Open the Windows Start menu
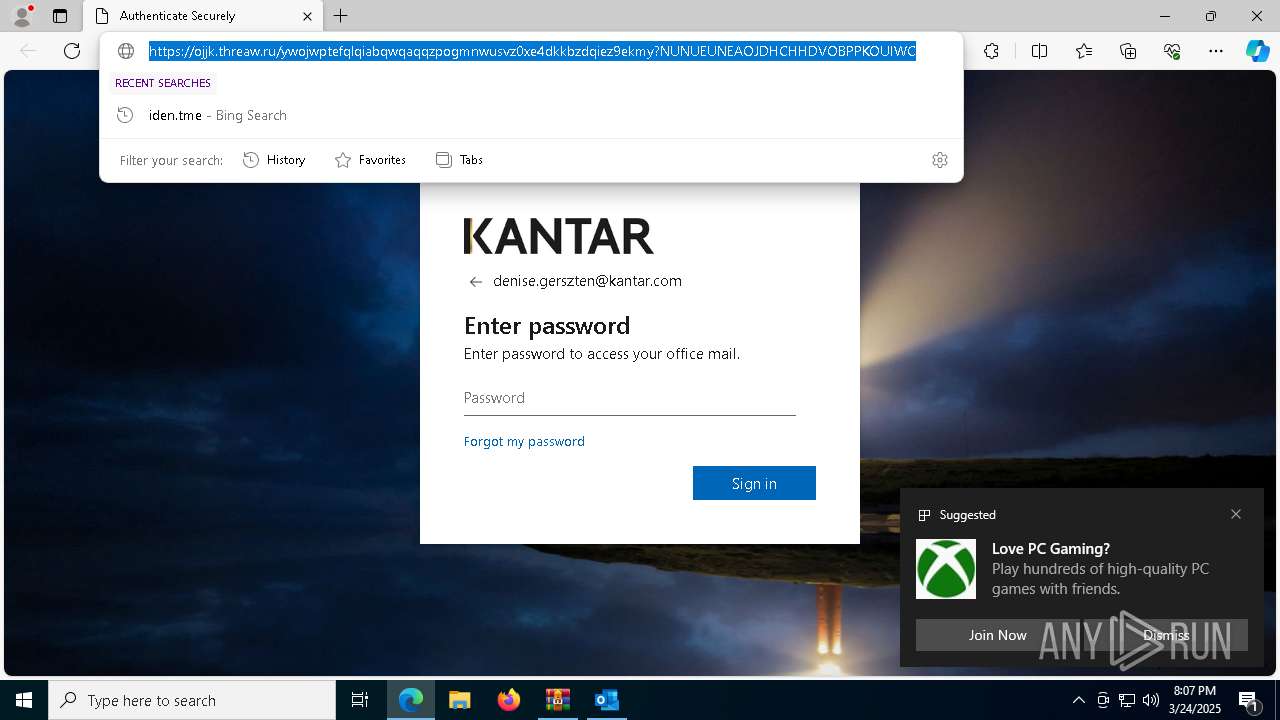 pyautogui.click(x=24, y=700)
